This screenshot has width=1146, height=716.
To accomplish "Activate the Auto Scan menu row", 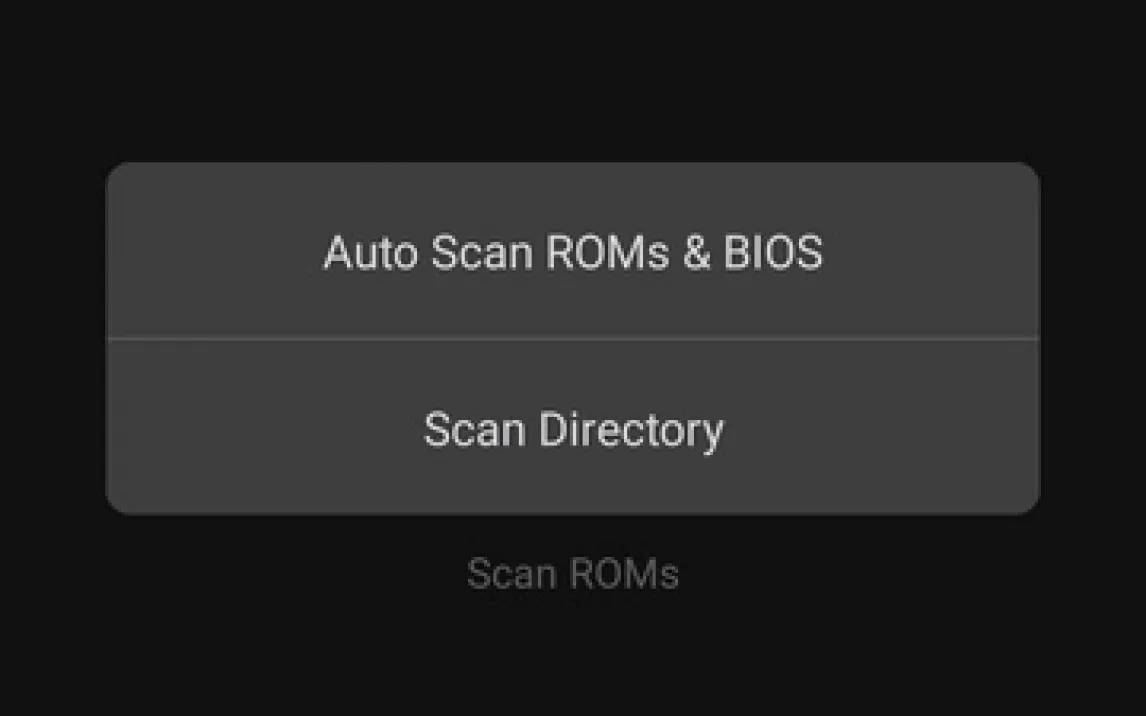I will [573, 252].
